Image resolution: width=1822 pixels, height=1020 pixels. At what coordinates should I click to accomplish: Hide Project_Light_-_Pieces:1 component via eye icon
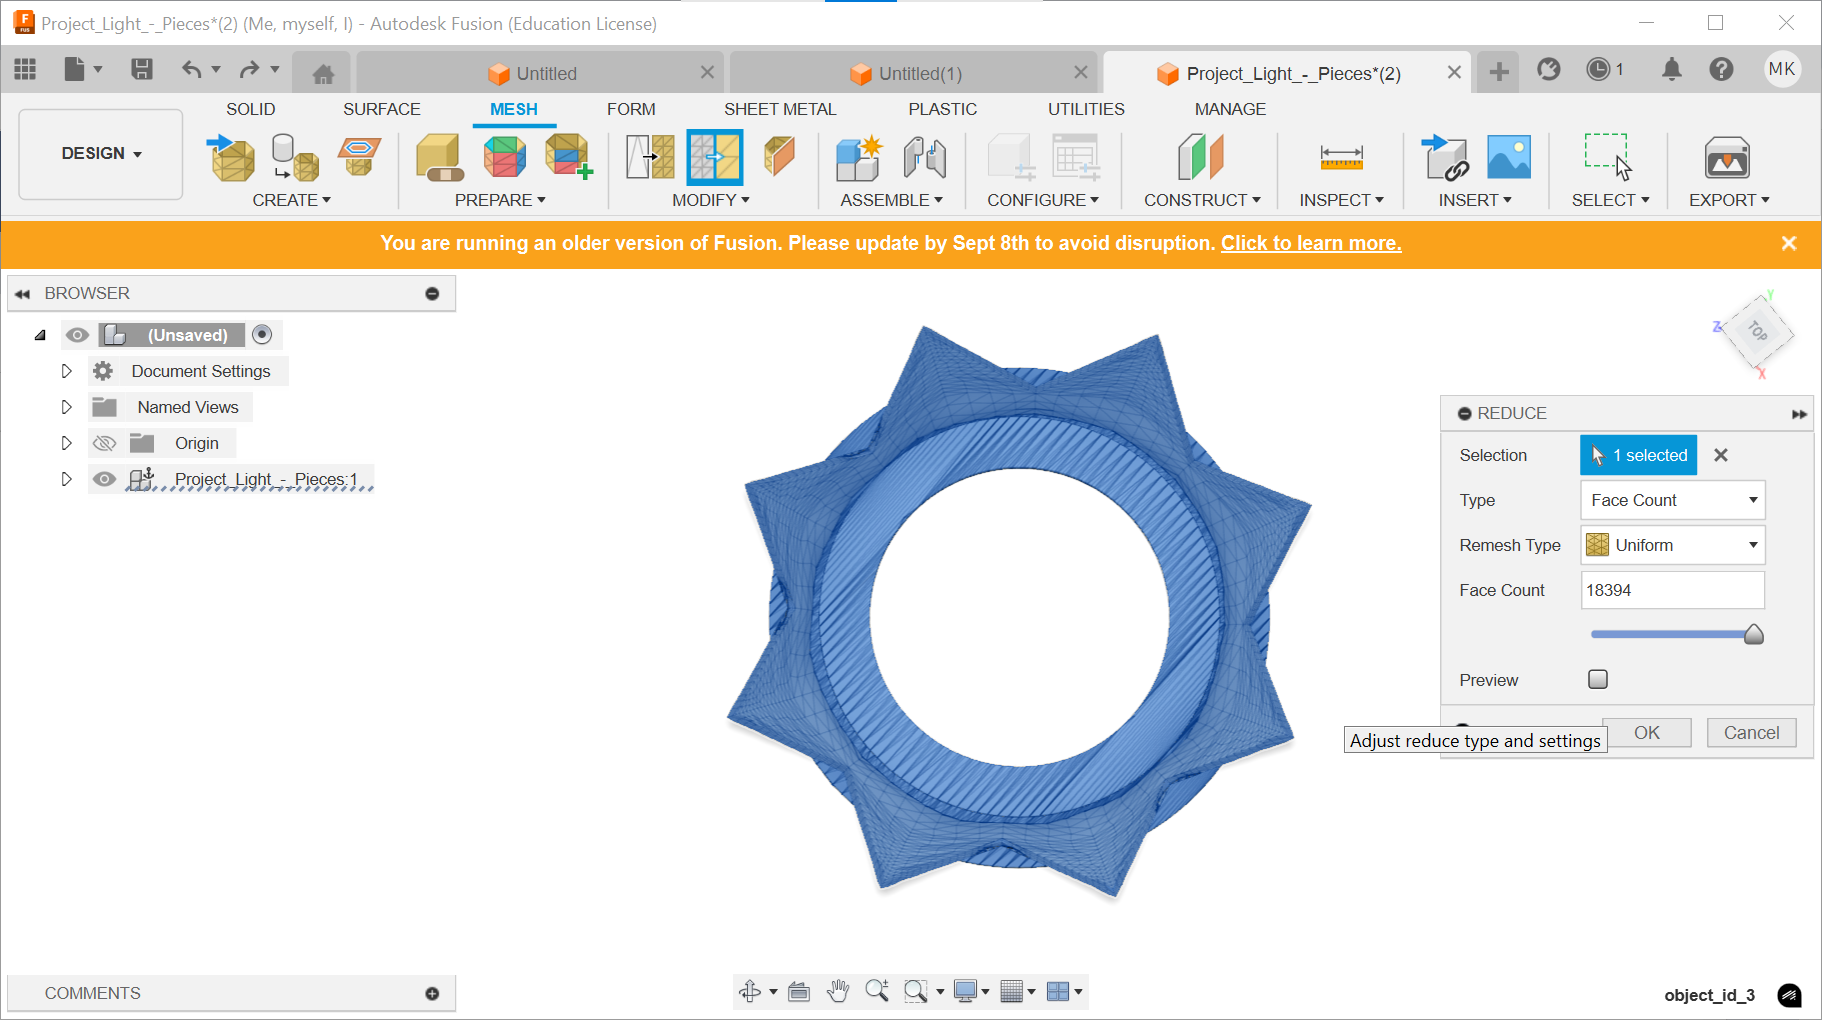click(x=104, y=479)
